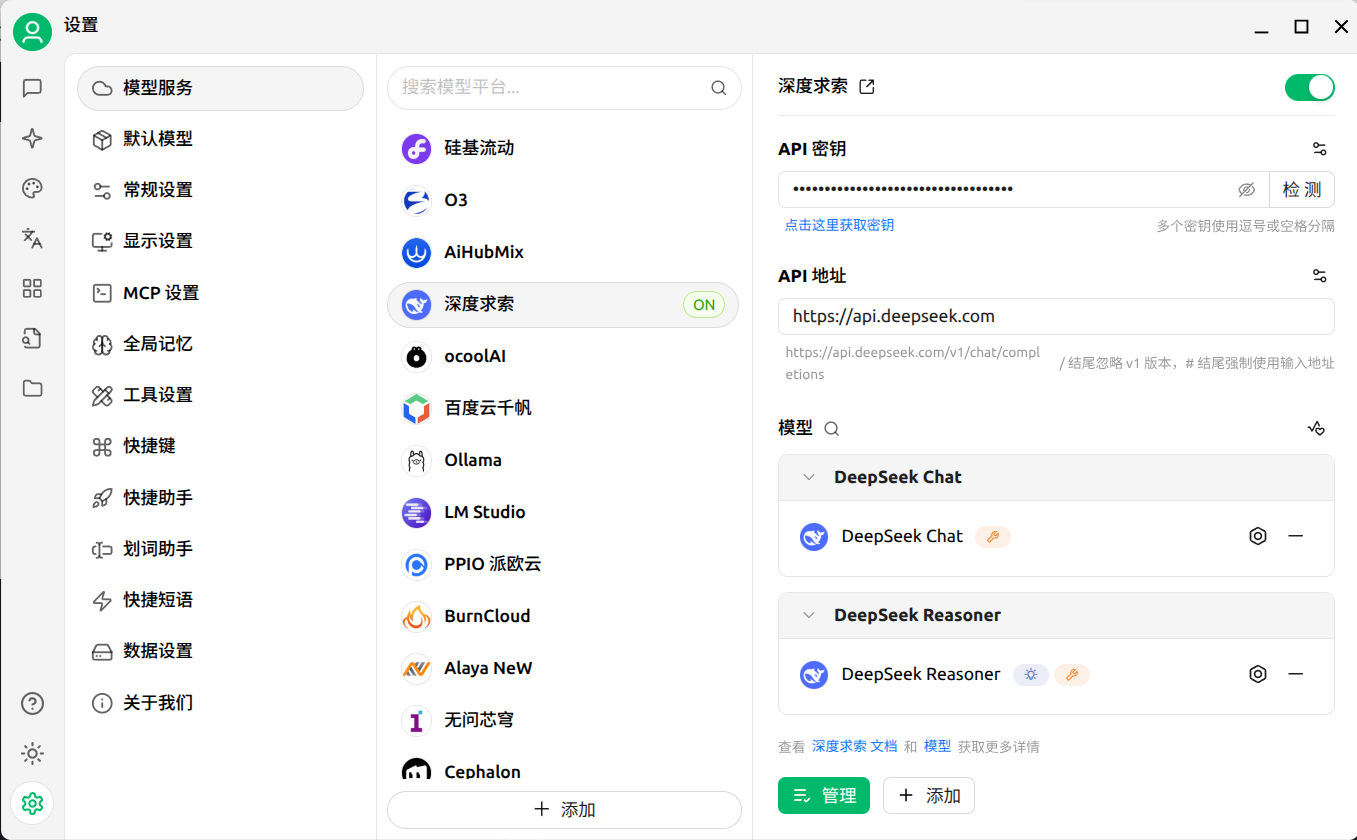Open the palette painting sidebar icon
The image size is (1357, 840).
coord(32,189)
